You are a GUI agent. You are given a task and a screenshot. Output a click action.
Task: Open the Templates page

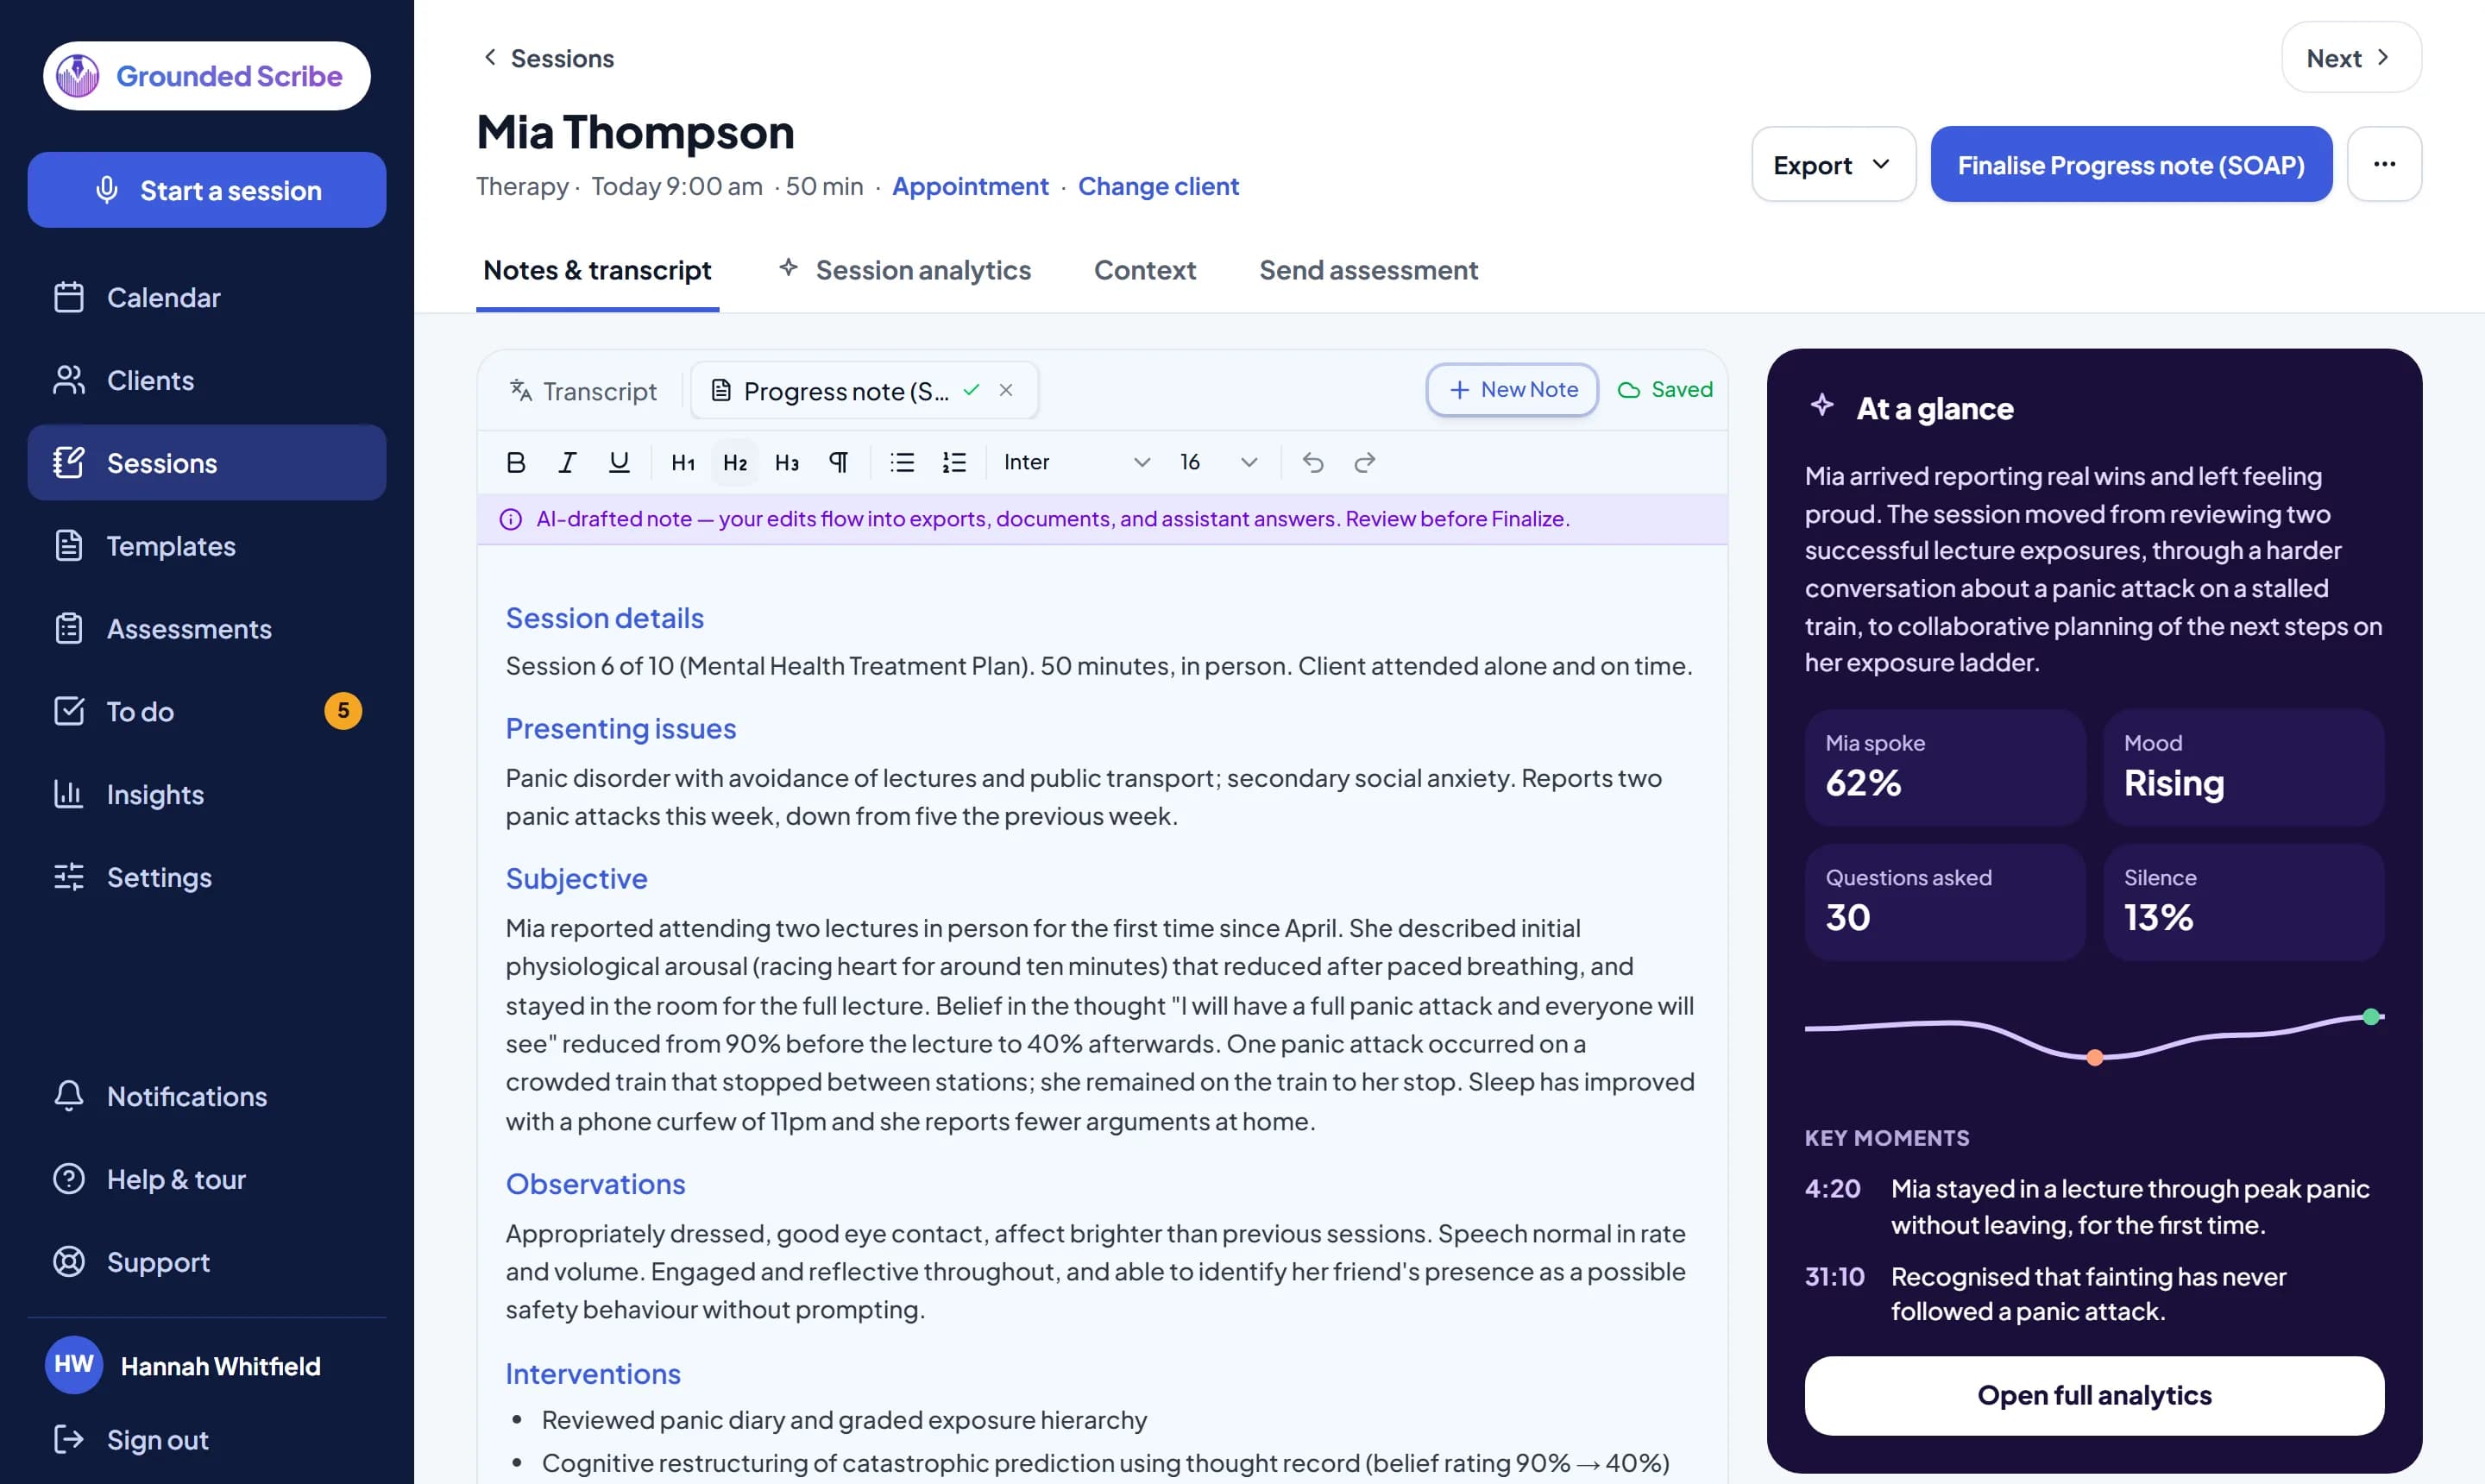(x=207, y=546)
